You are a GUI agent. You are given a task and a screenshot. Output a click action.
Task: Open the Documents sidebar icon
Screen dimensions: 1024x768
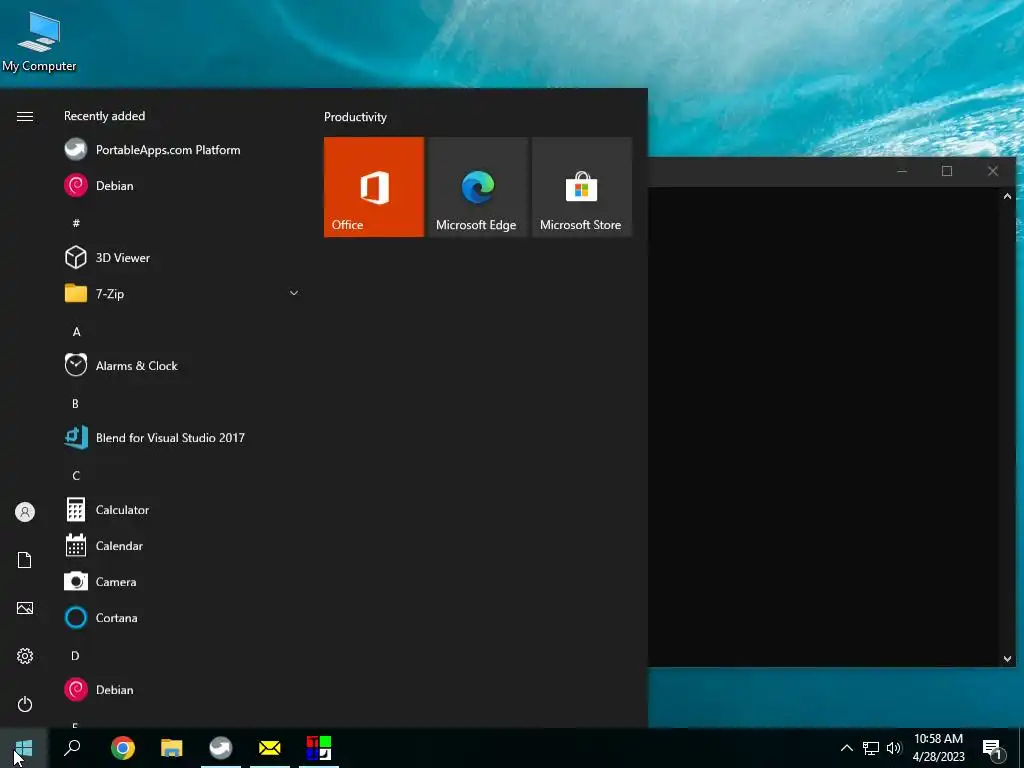pos(25,560)
